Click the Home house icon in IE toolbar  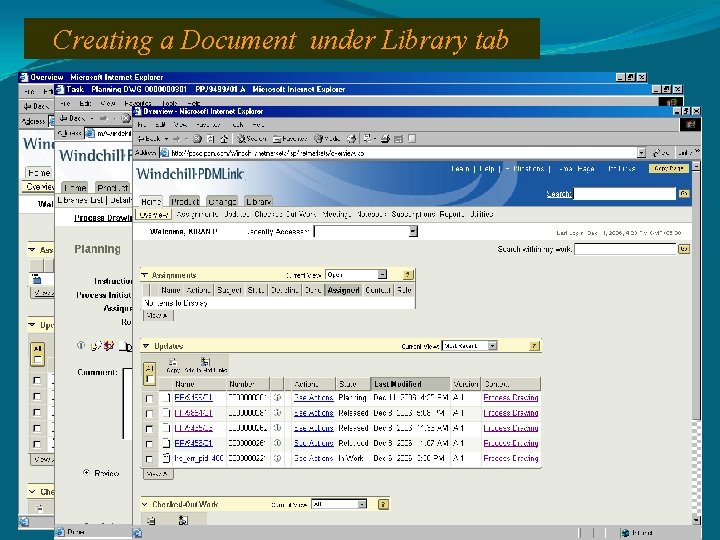(224, 139)
